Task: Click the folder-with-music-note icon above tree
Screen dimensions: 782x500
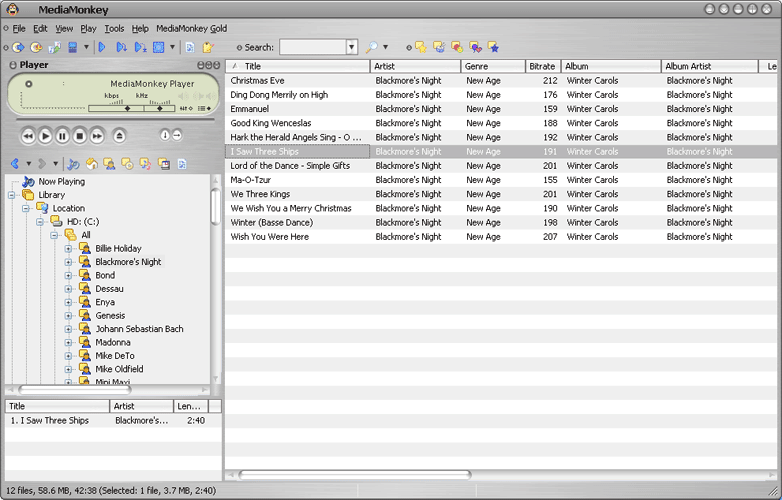Action: pyautogui.click(x=145, y=164)
